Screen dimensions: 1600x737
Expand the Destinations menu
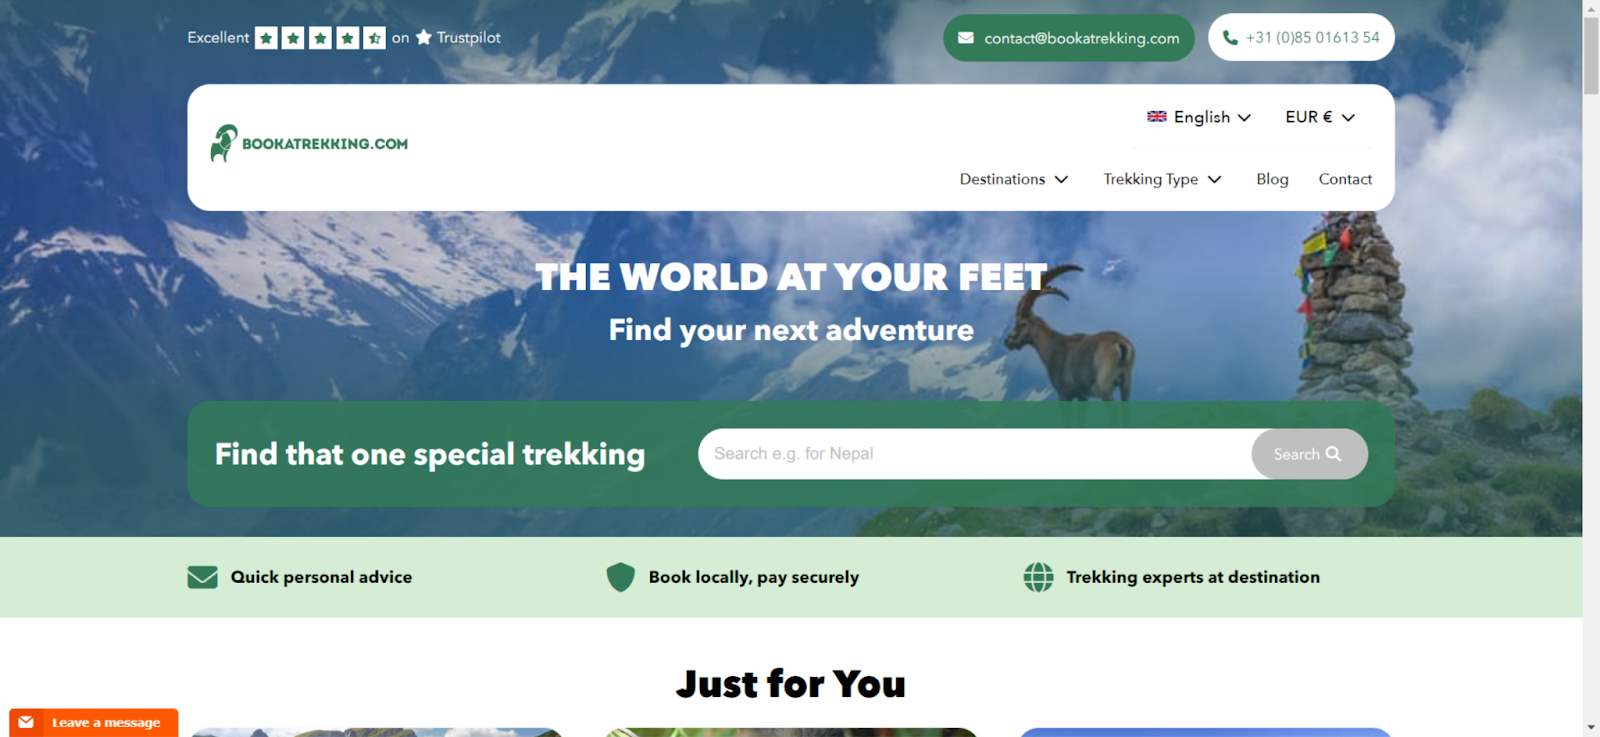point(1014,179)
